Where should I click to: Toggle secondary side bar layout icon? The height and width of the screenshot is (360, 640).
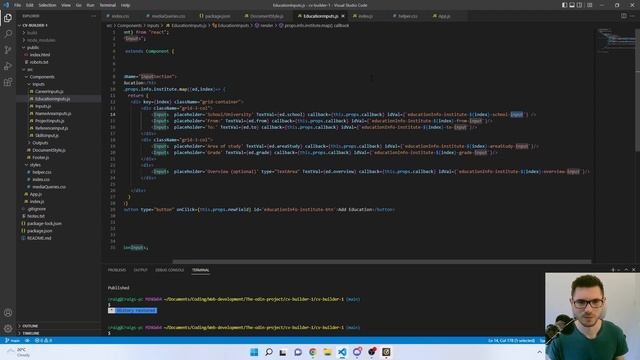point(580,5)
